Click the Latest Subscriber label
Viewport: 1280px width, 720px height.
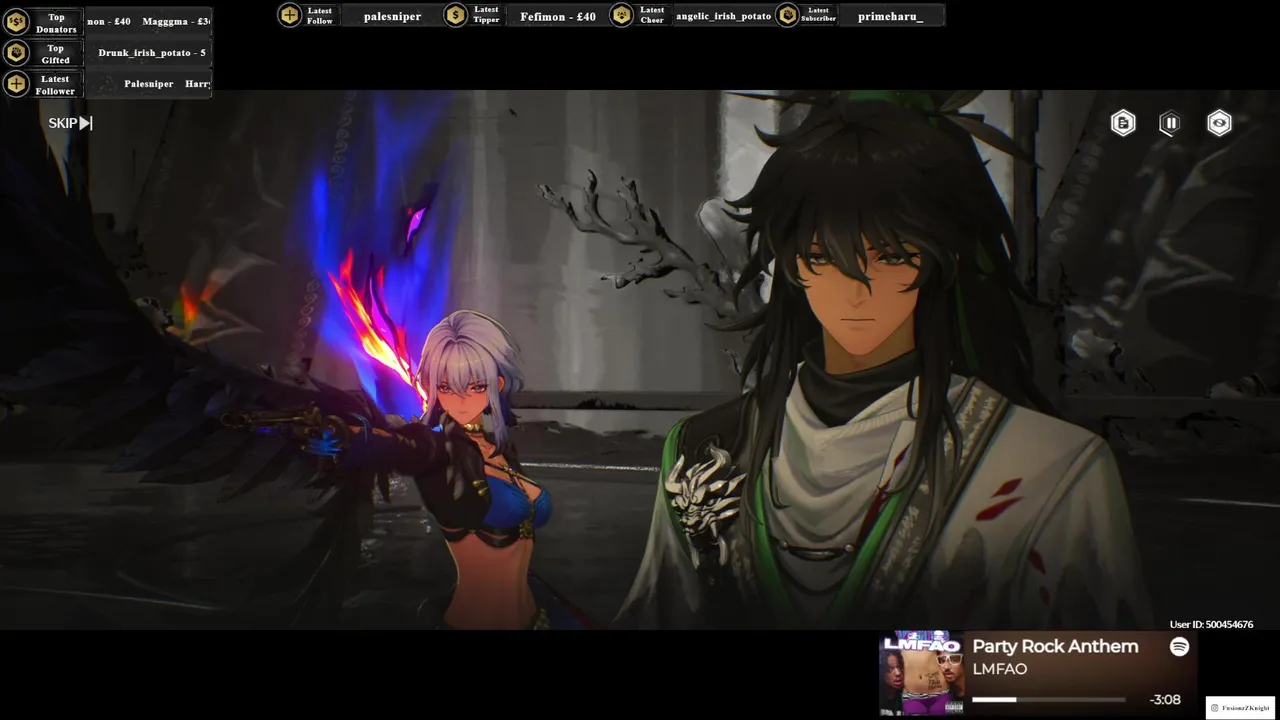(818, 15)
